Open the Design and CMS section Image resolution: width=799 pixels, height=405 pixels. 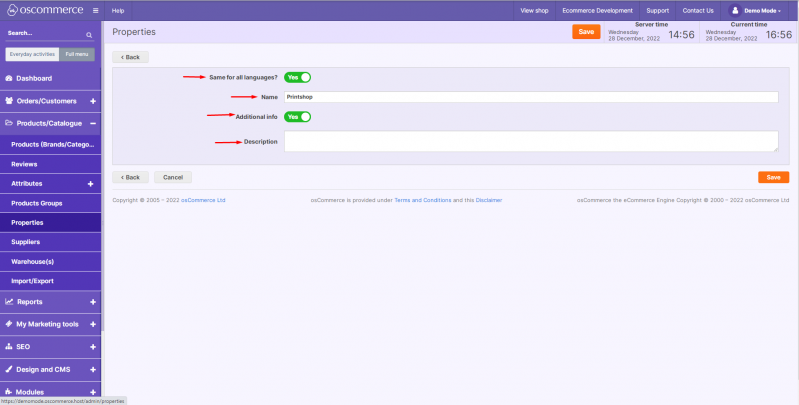pos(42,369)
